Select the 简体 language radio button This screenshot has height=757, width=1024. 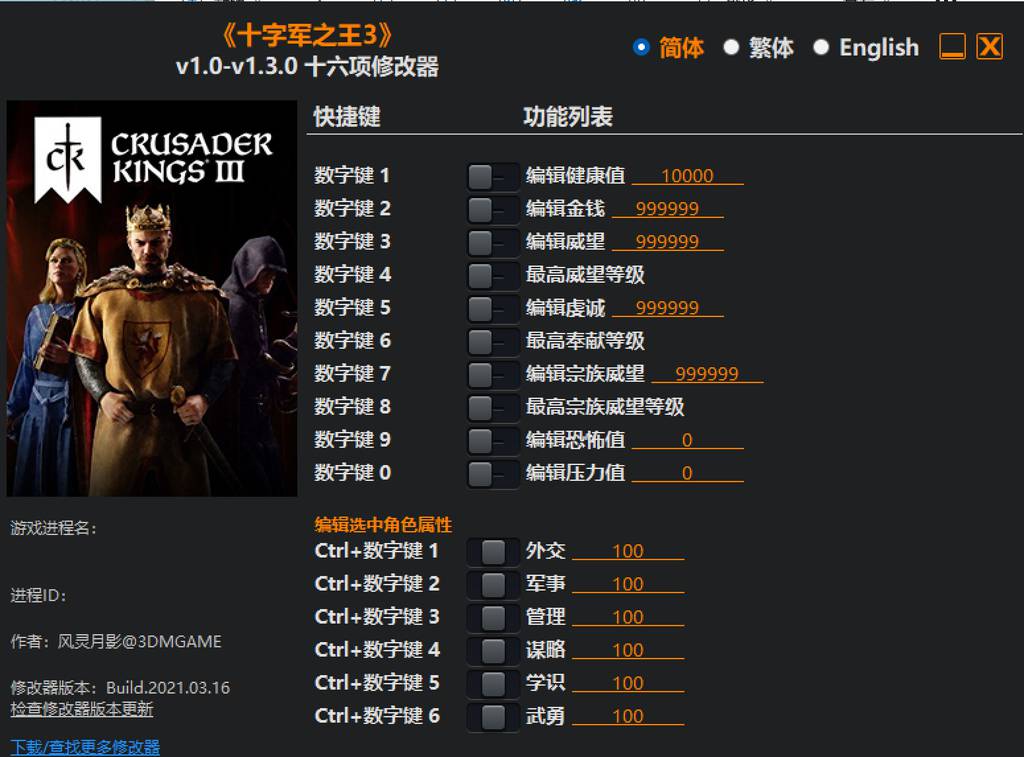point(641,47)
